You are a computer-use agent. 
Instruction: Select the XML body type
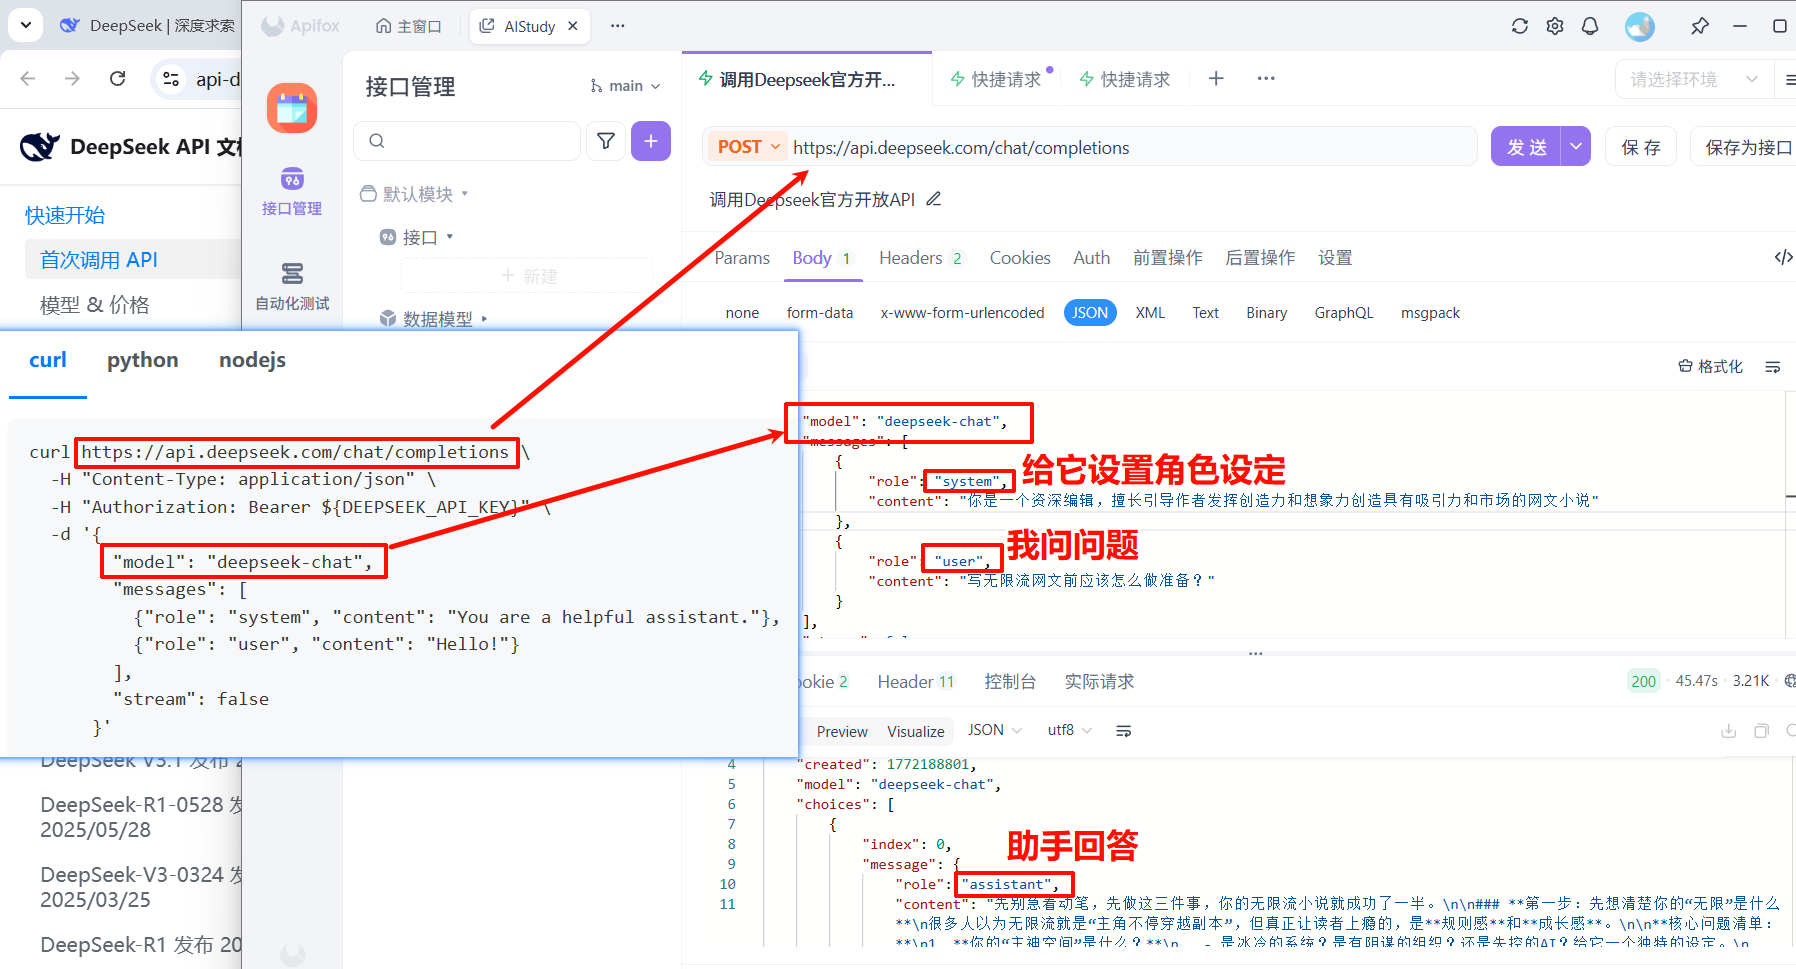tap(1150, 313)
